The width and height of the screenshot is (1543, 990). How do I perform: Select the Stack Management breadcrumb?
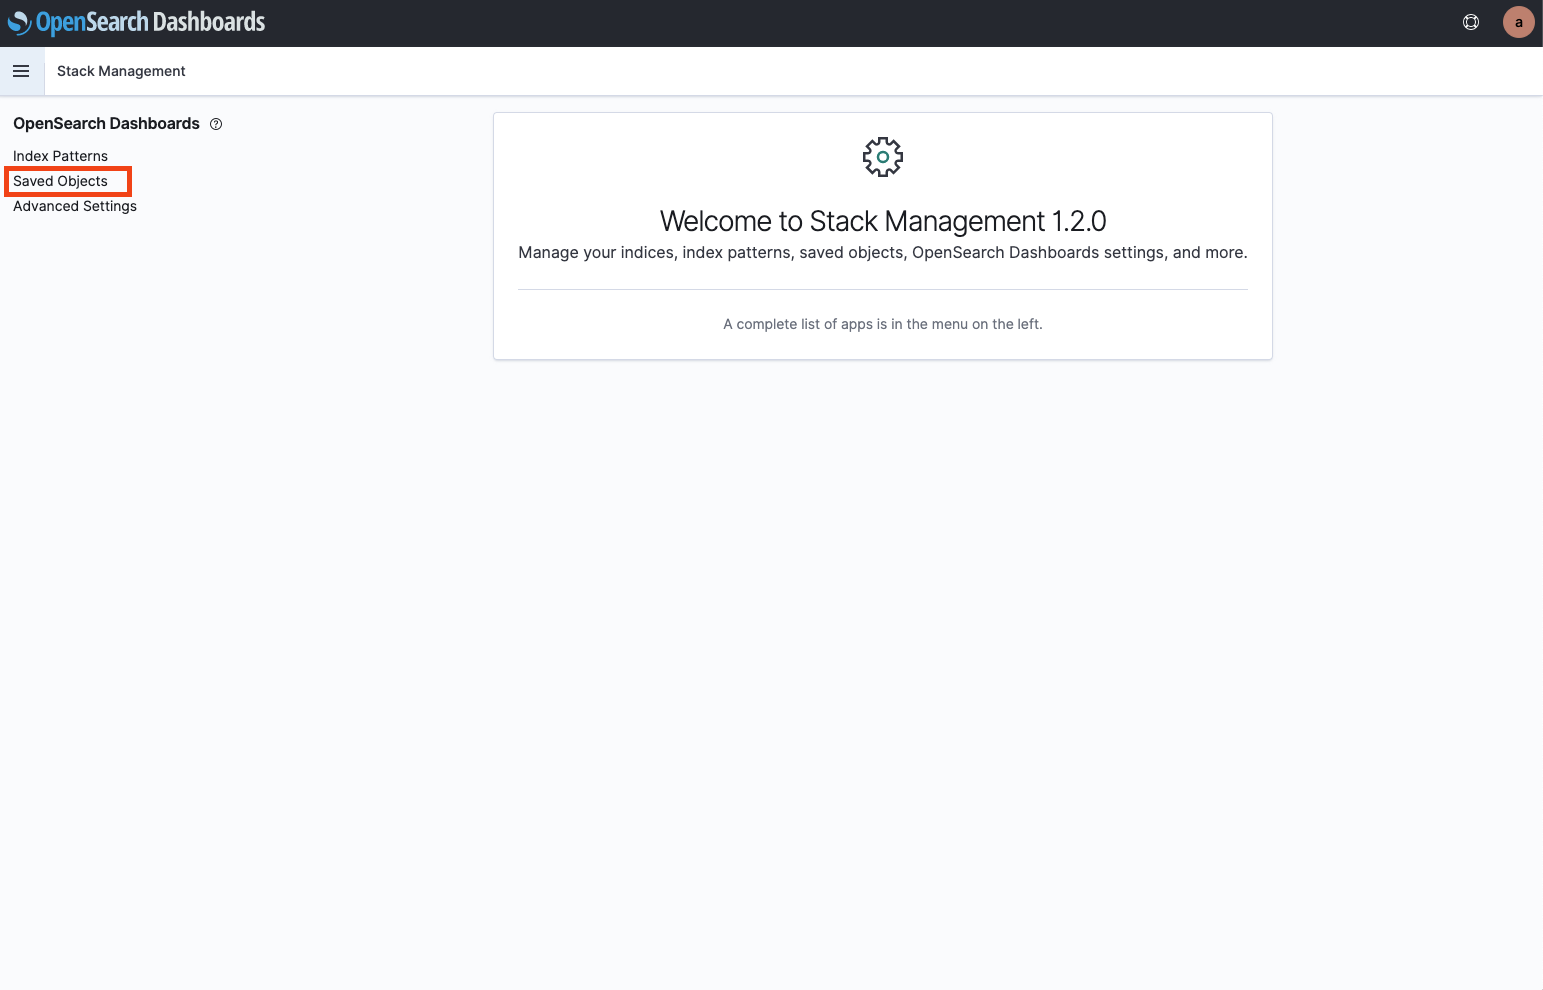click(121, 71)
